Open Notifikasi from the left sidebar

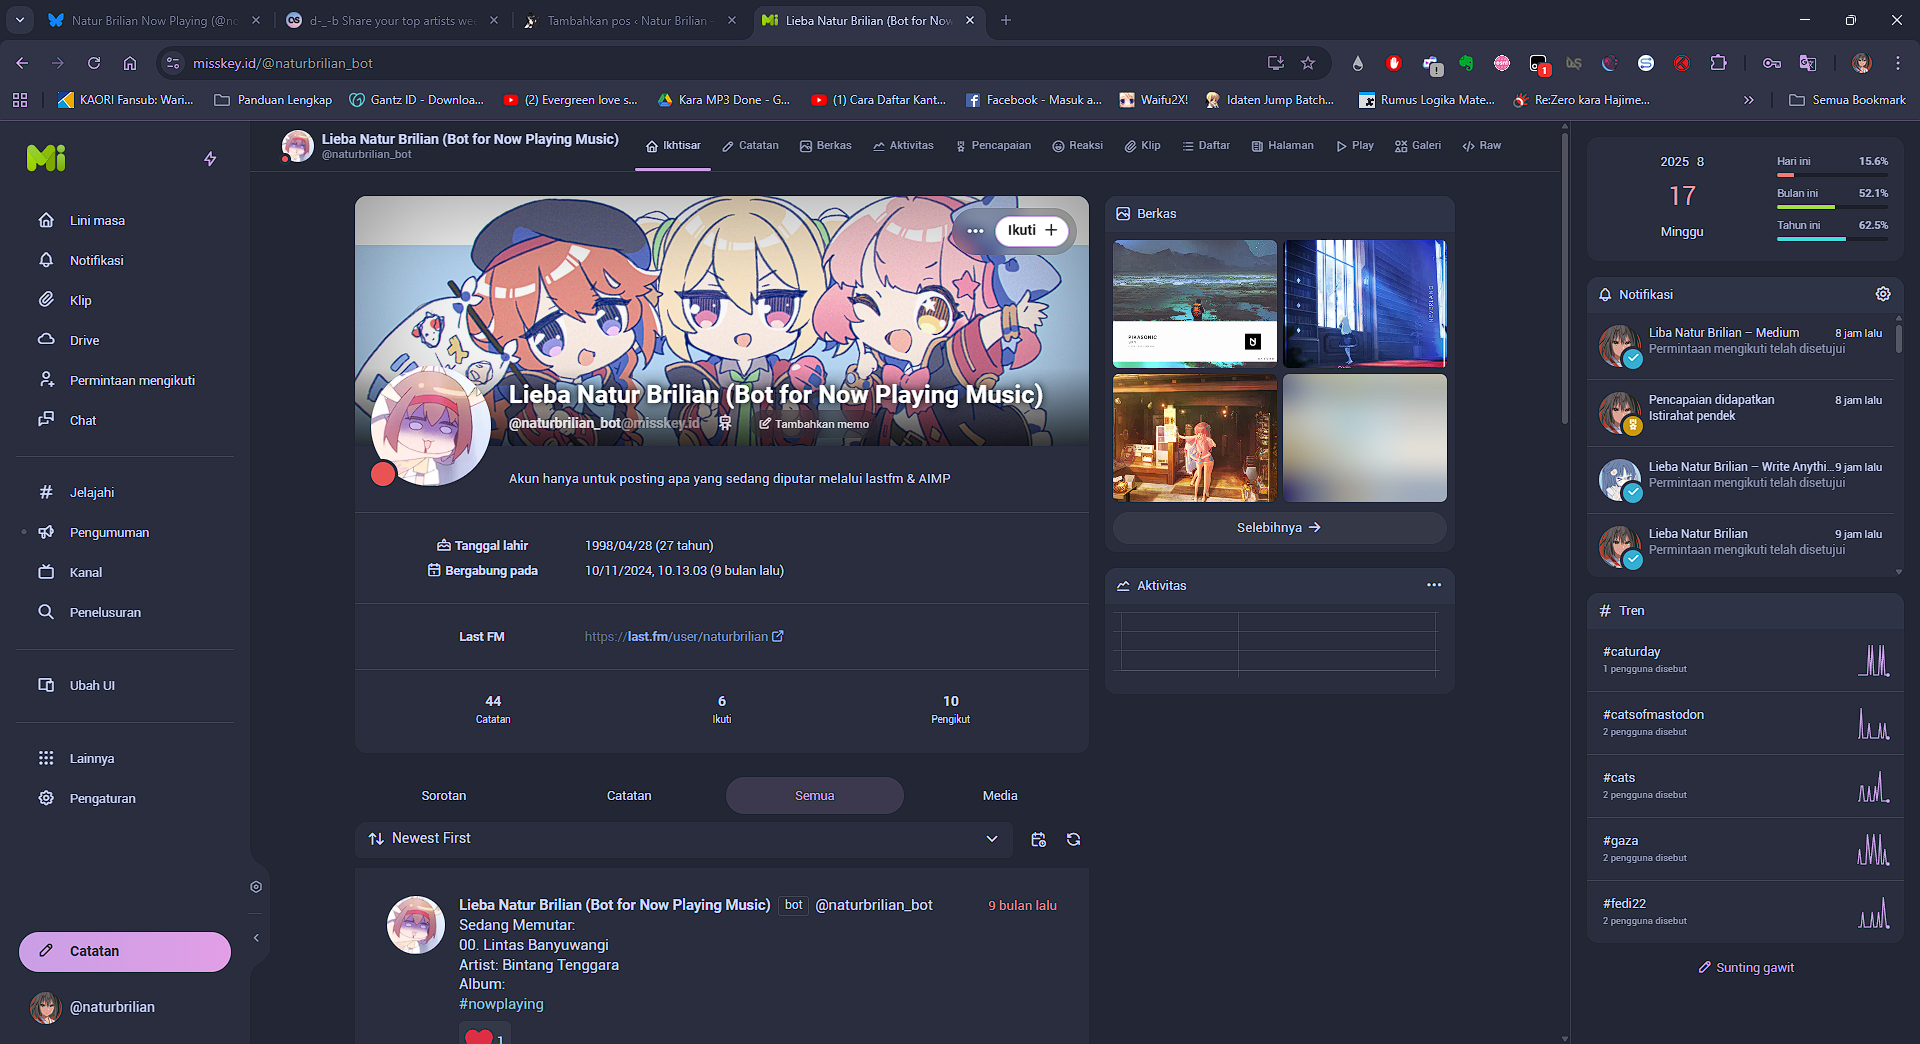click(x=96, y=260)
